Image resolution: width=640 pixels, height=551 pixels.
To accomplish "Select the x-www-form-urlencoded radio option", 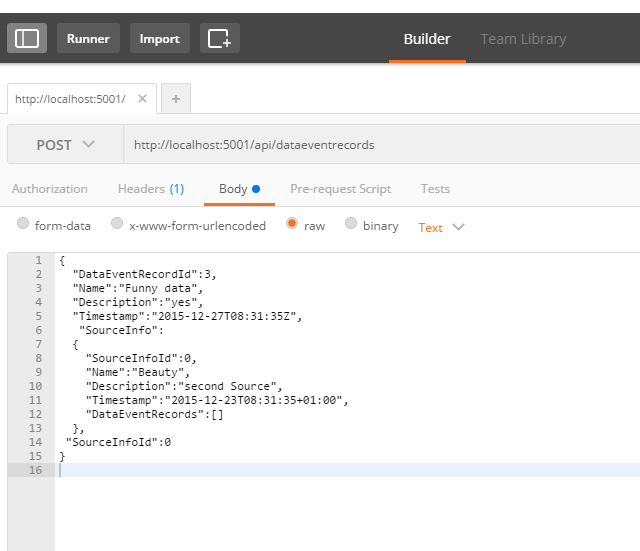I will pyautogui.click(x=117, y=223).
